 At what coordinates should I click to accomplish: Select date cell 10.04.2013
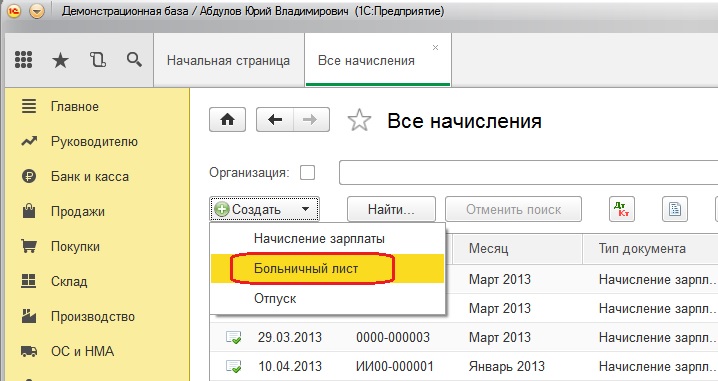(290, 366)
